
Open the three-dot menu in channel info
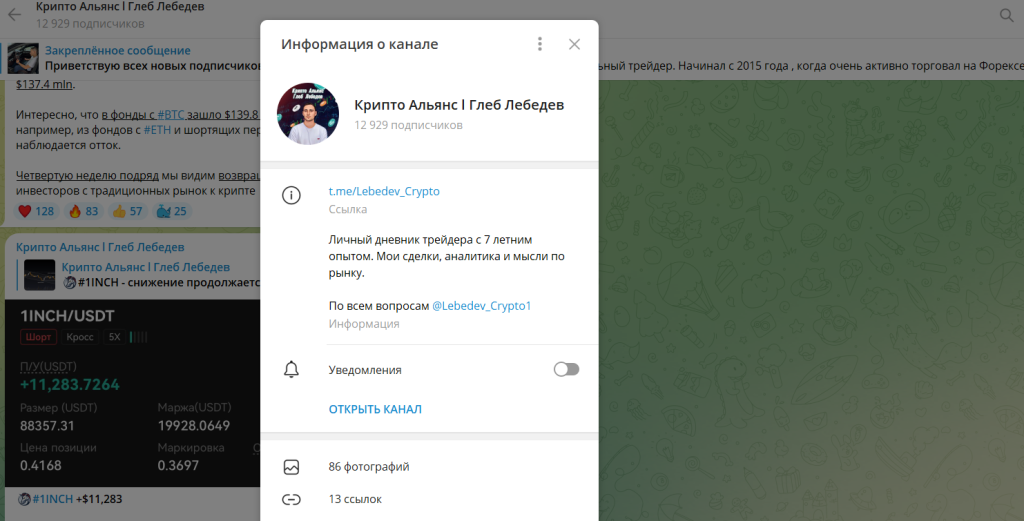[539, 44]
